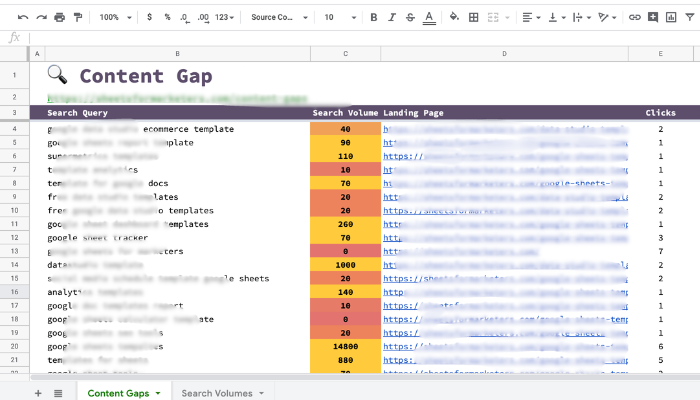Image resolution: width=700 pixels, height=400 pixels.
Task: Click the Insert comment icon
Action: click(653, 17)
